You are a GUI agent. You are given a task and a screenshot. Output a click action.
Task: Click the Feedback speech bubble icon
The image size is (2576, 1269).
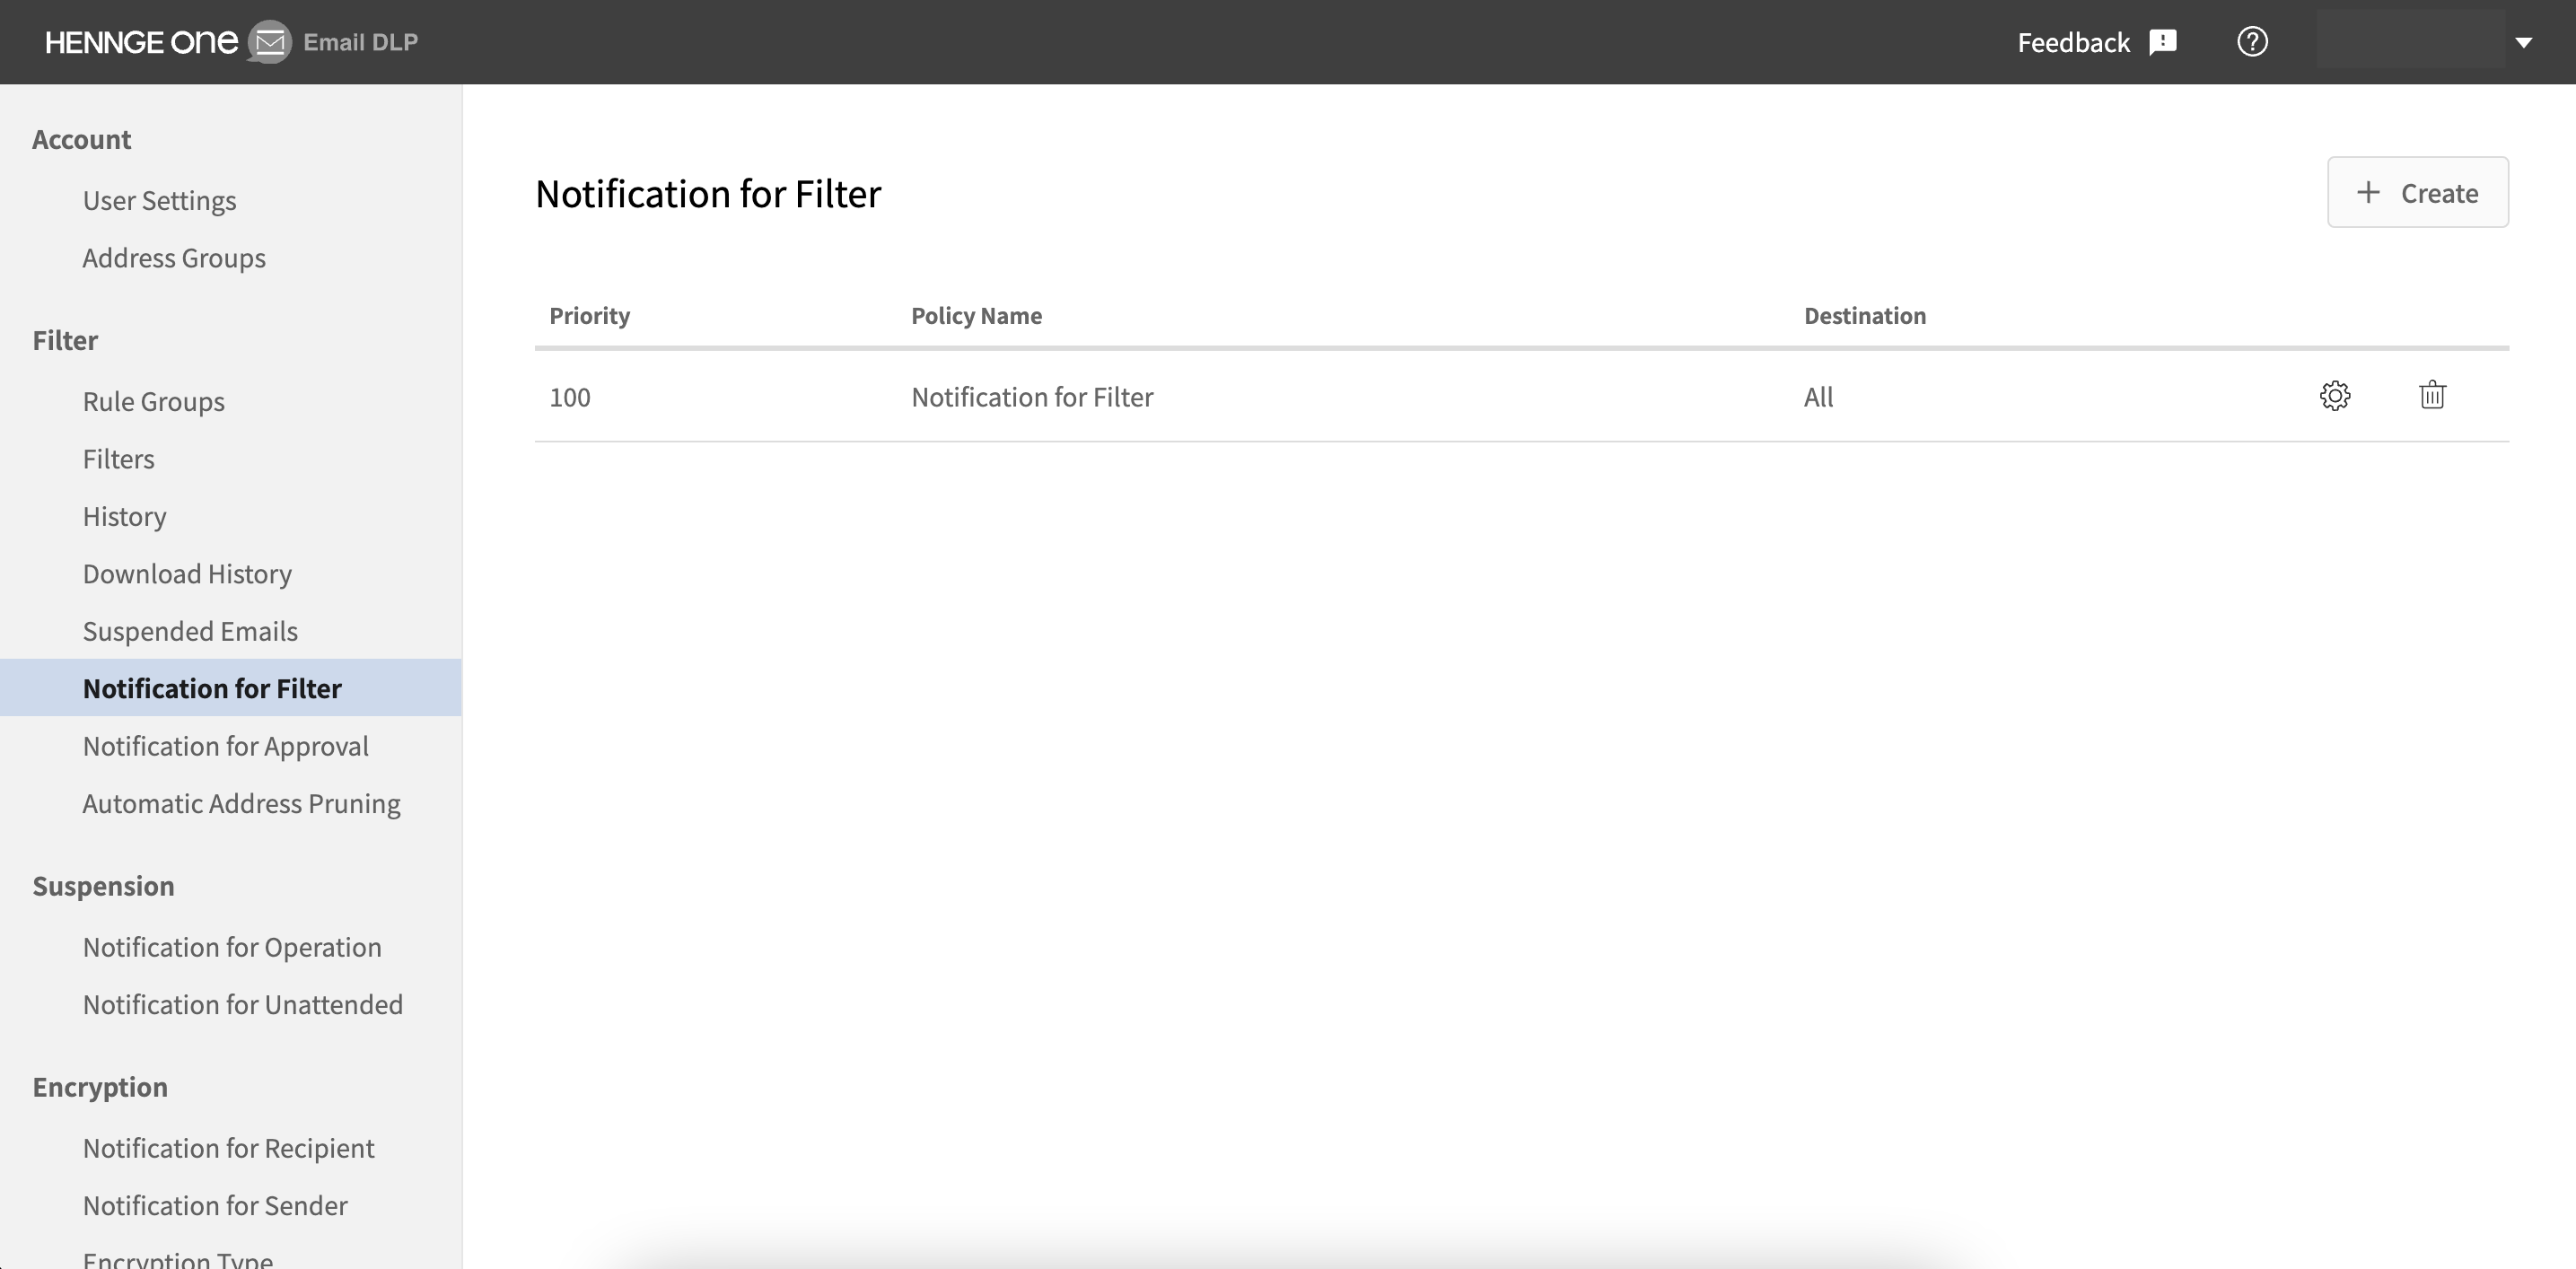[2162, 42]
